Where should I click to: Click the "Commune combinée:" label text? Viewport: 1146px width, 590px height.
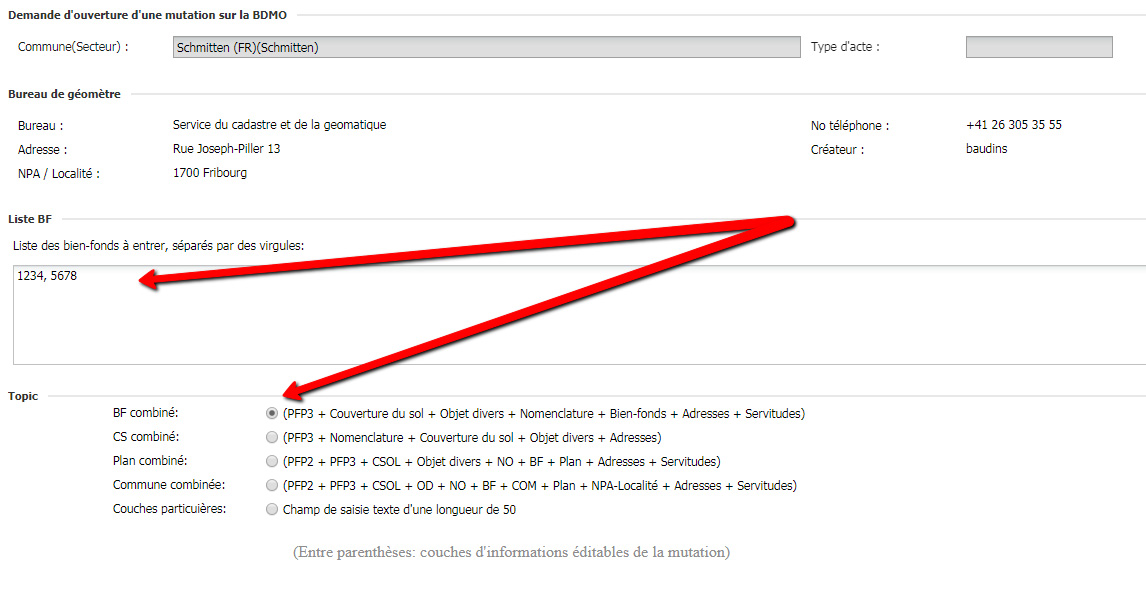(x=168, y=485)
